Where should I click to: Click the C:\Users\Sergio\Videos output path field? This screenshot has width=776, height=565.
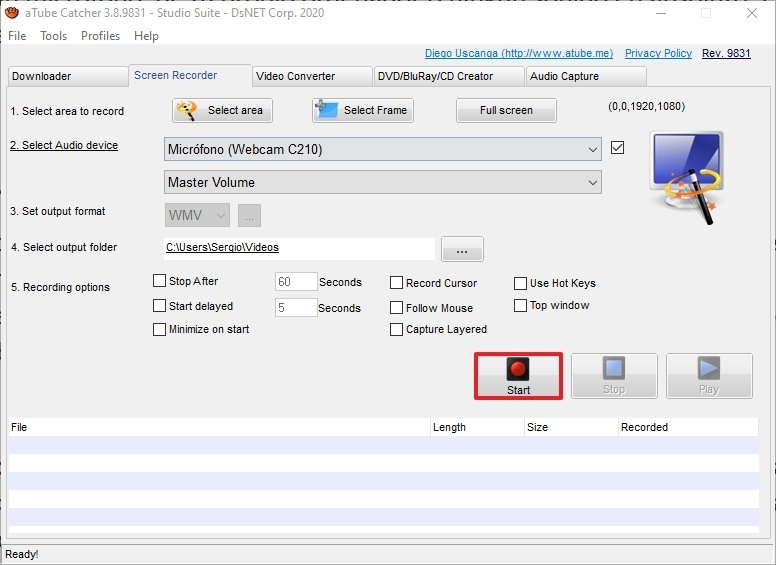click(299, 248)
